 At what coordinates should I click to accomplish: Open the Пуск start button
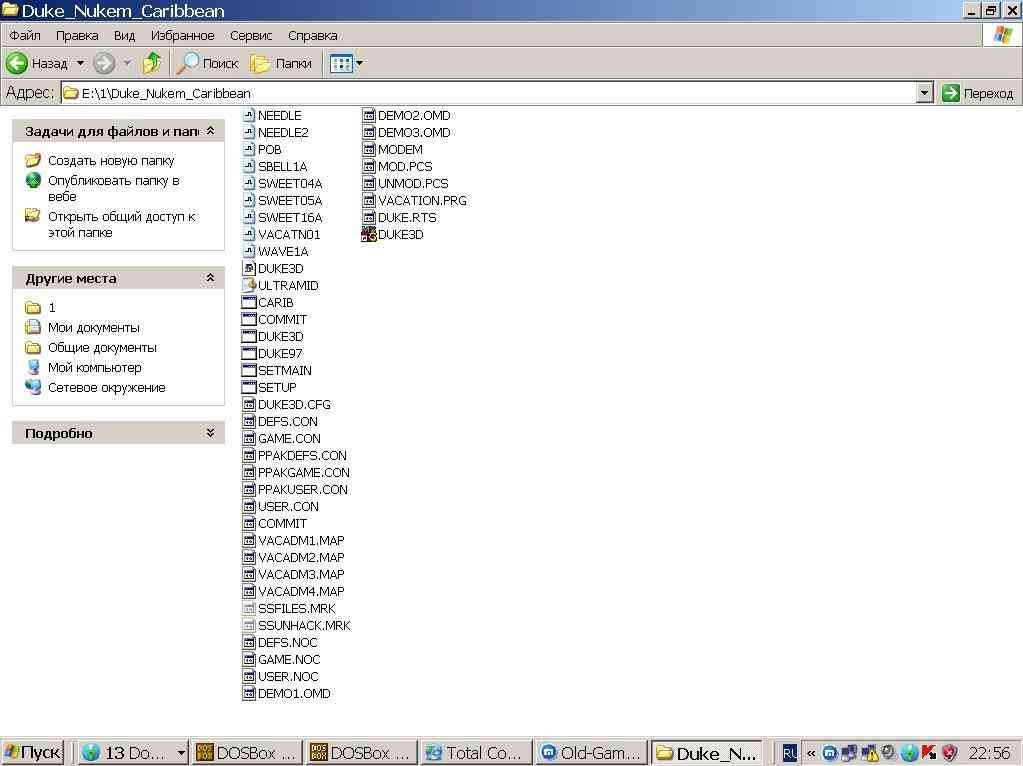pyautogui.click(x=32, y=753)
